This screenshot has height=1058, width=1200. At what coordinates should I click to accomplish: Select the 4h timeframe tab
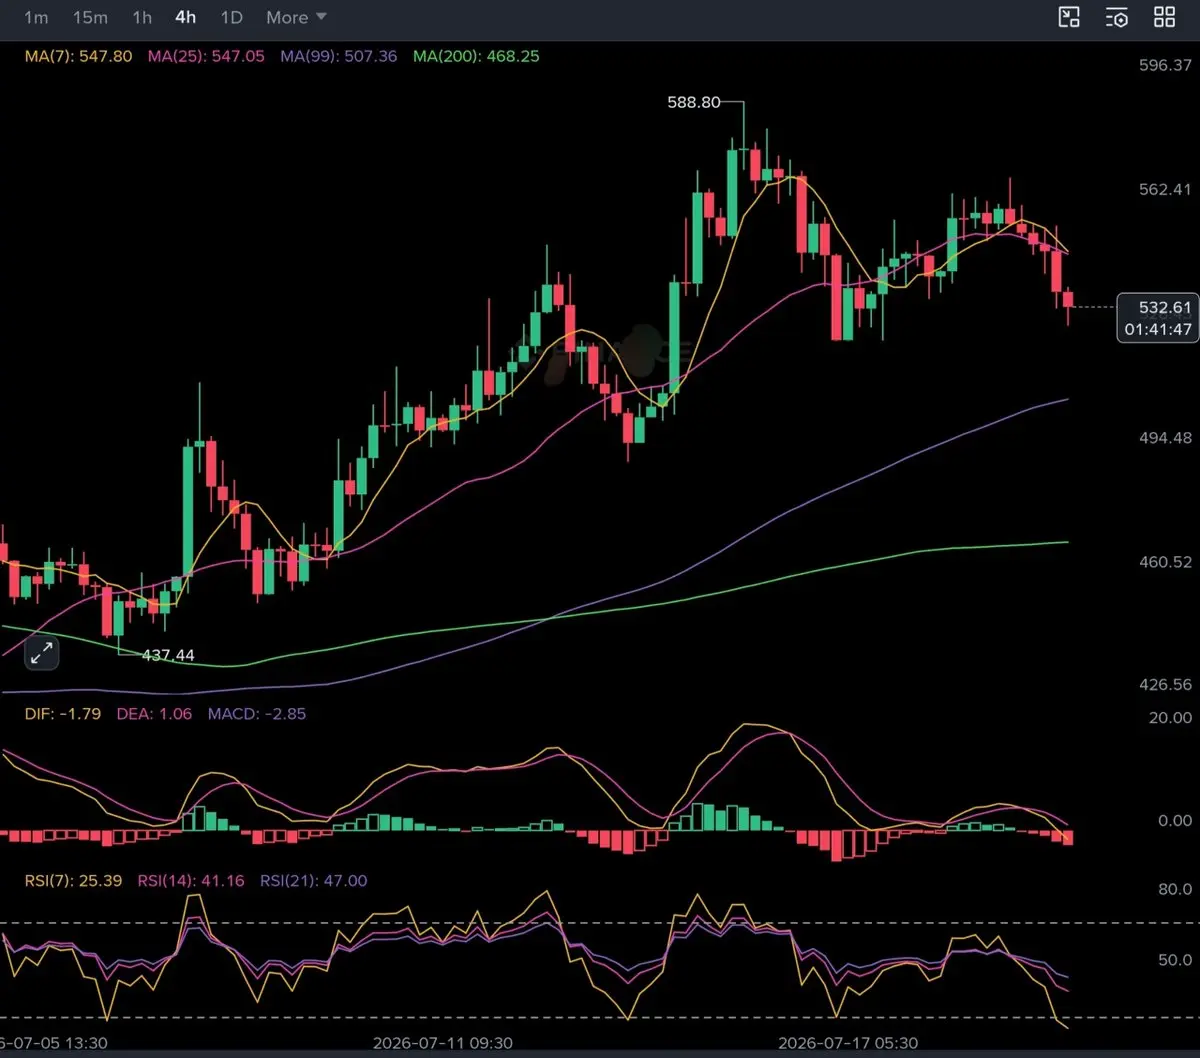pos(185,17)
